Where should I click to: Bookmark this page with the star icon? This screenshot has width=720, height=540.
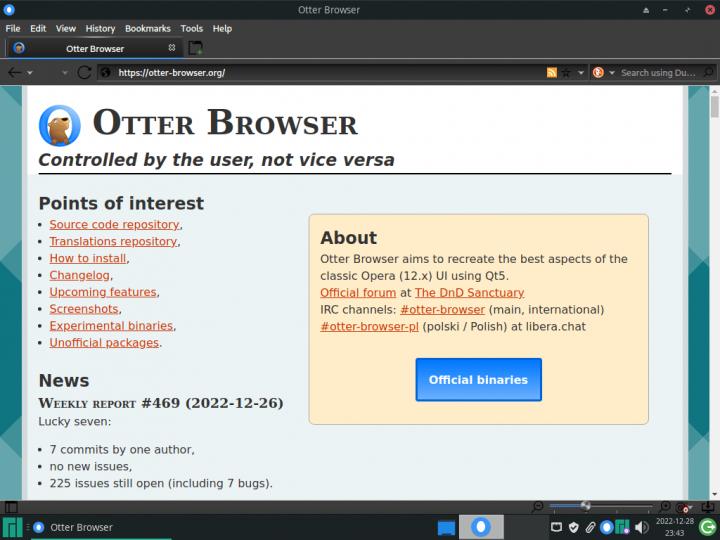(566, 72)
